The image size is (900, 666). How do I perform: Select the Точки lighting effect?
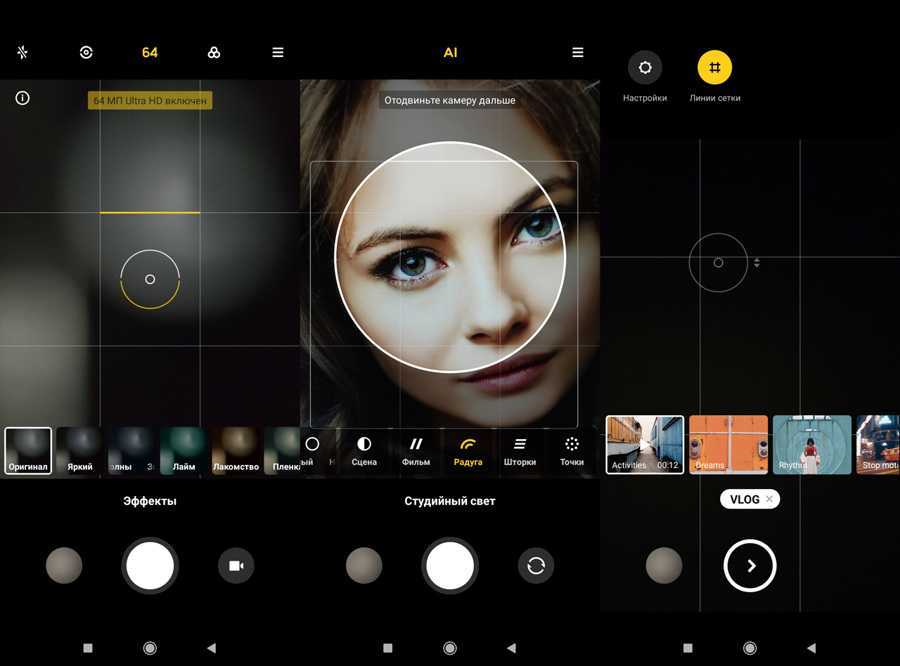click(x=572, y=449)
